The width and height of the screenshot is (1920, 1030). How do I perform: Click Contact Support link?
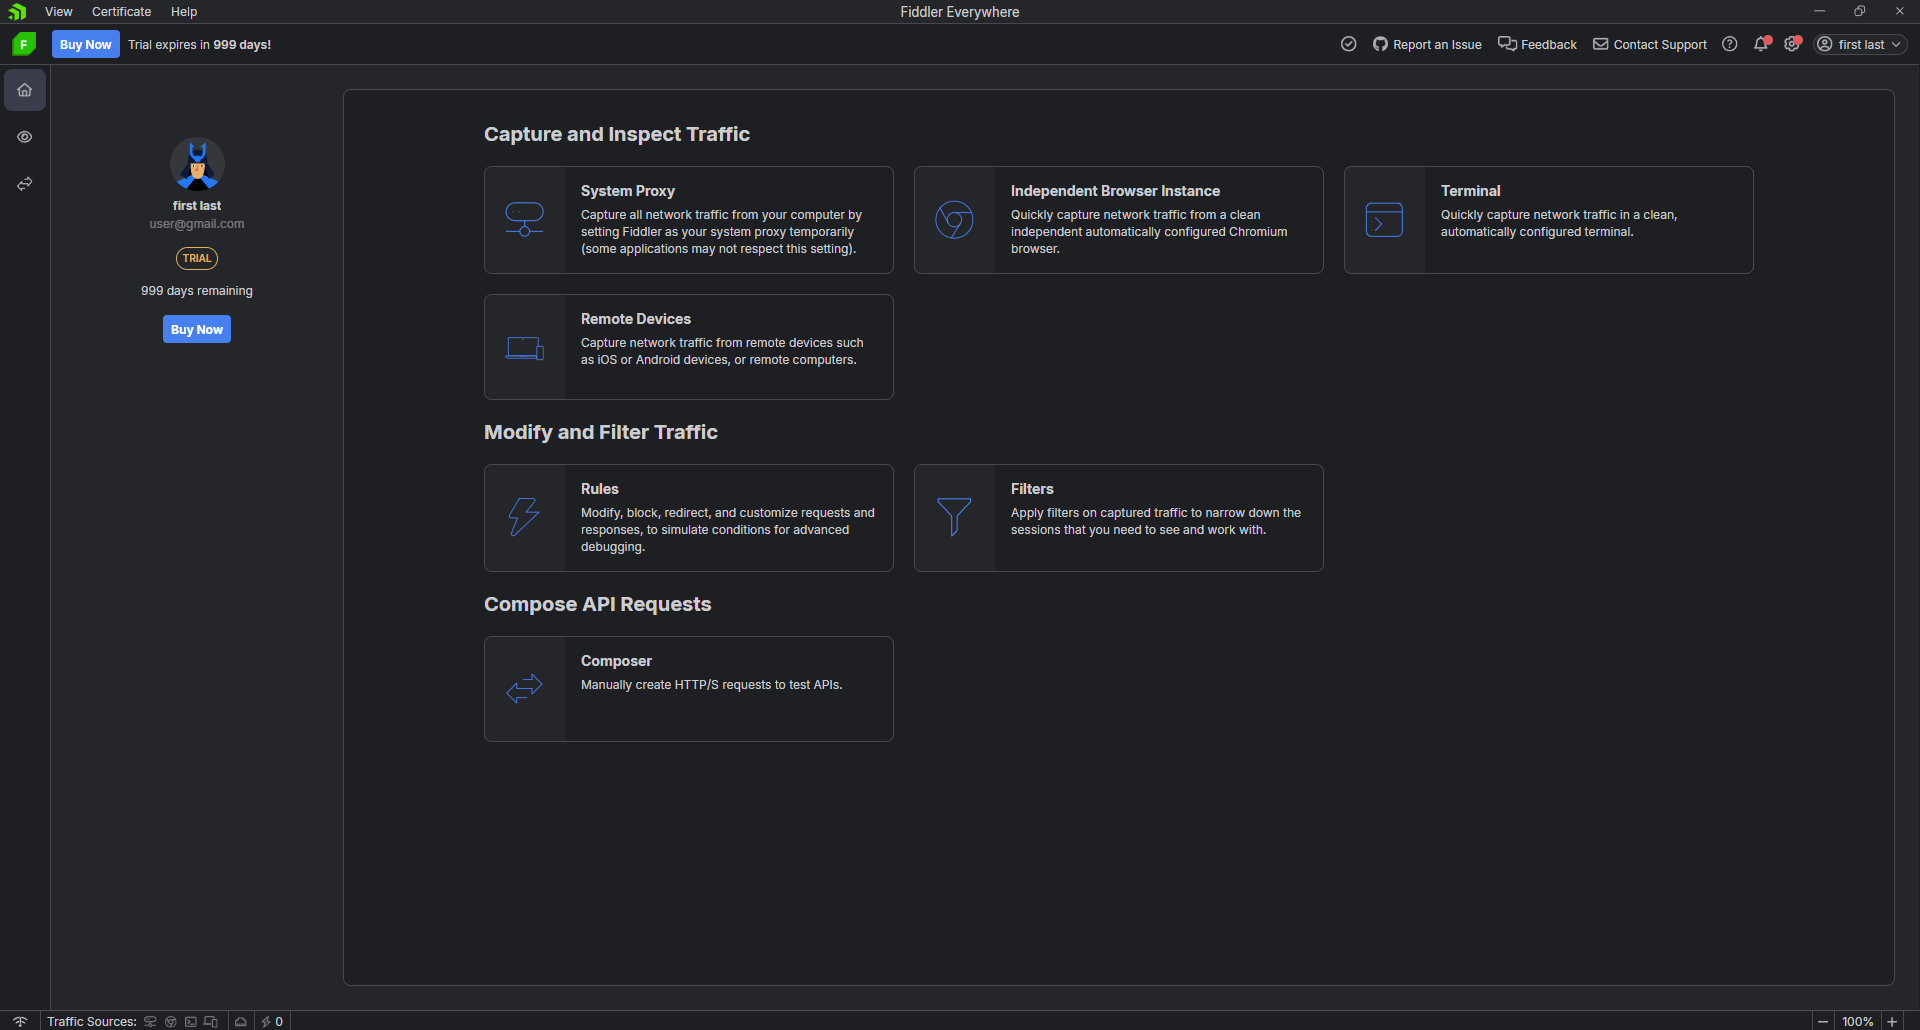click(x=1650, y=44)
